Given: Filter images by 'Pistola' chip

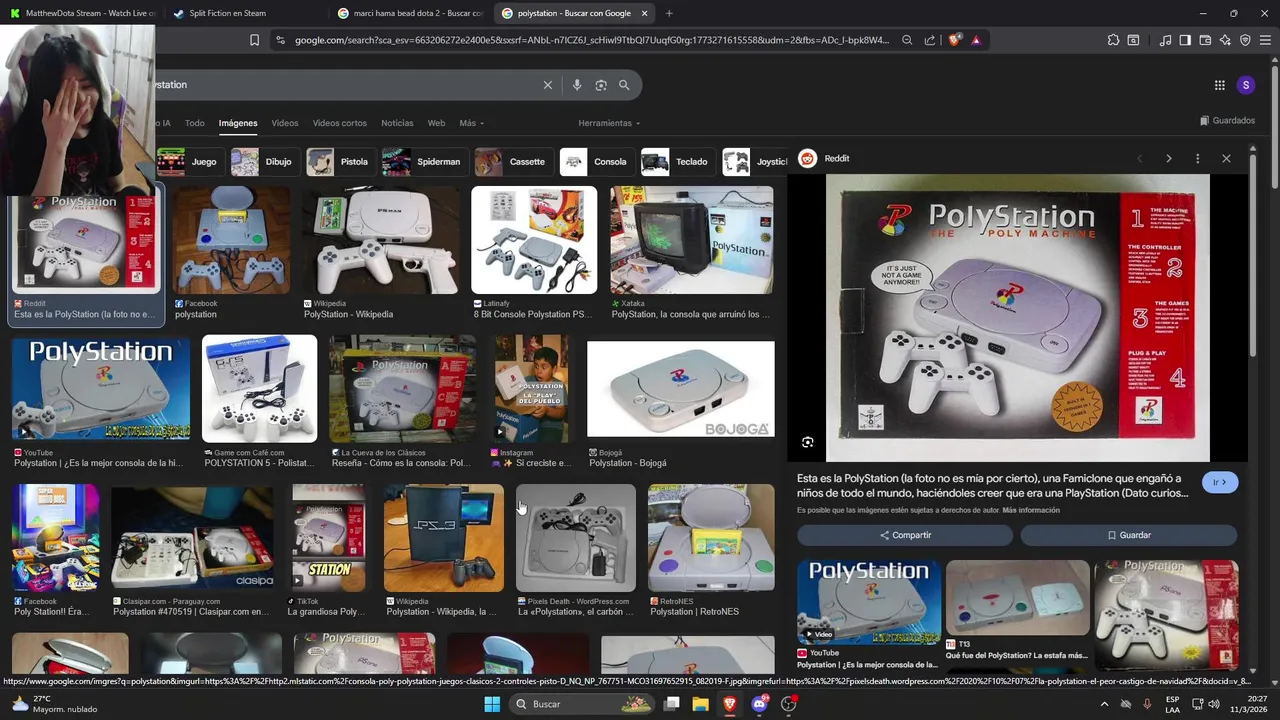Looking at the screenshot, I should point(340,162).
